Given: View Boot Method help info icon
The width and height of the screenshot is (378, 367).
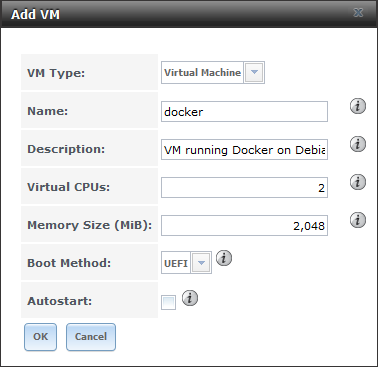Looking at the screenshot, I should (224, 258).
